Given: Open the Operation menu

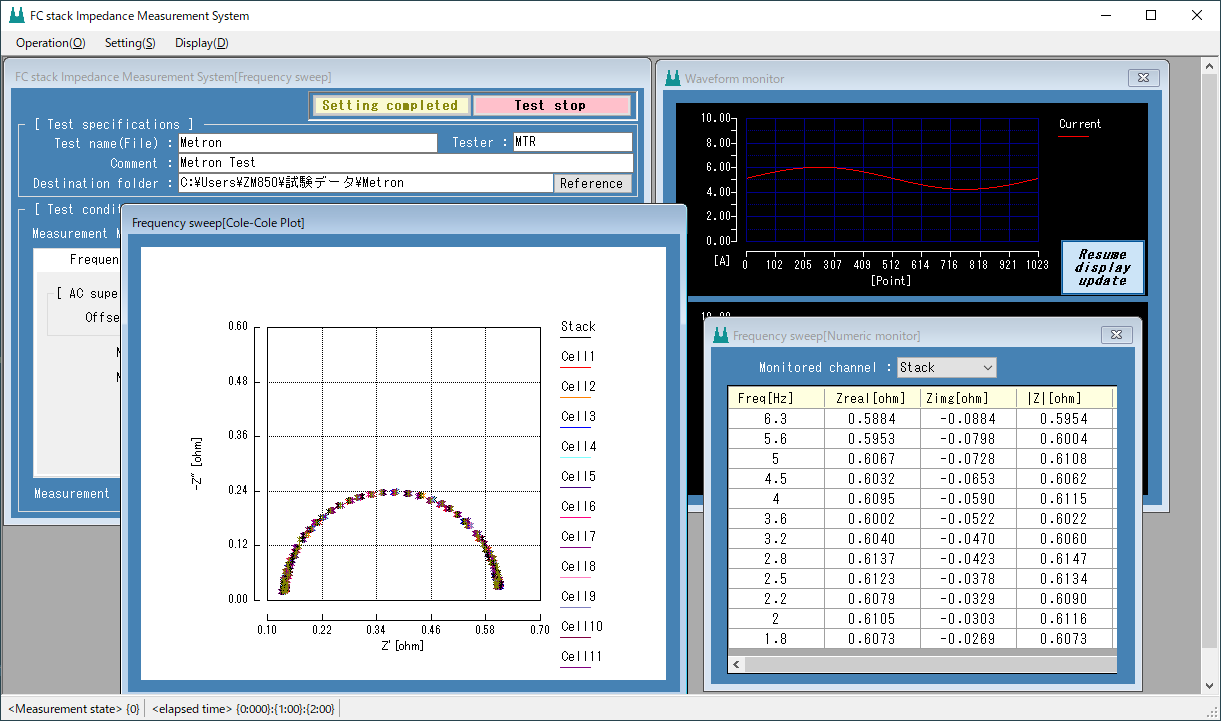Looking at the screenshot, I should click(51, 43).
